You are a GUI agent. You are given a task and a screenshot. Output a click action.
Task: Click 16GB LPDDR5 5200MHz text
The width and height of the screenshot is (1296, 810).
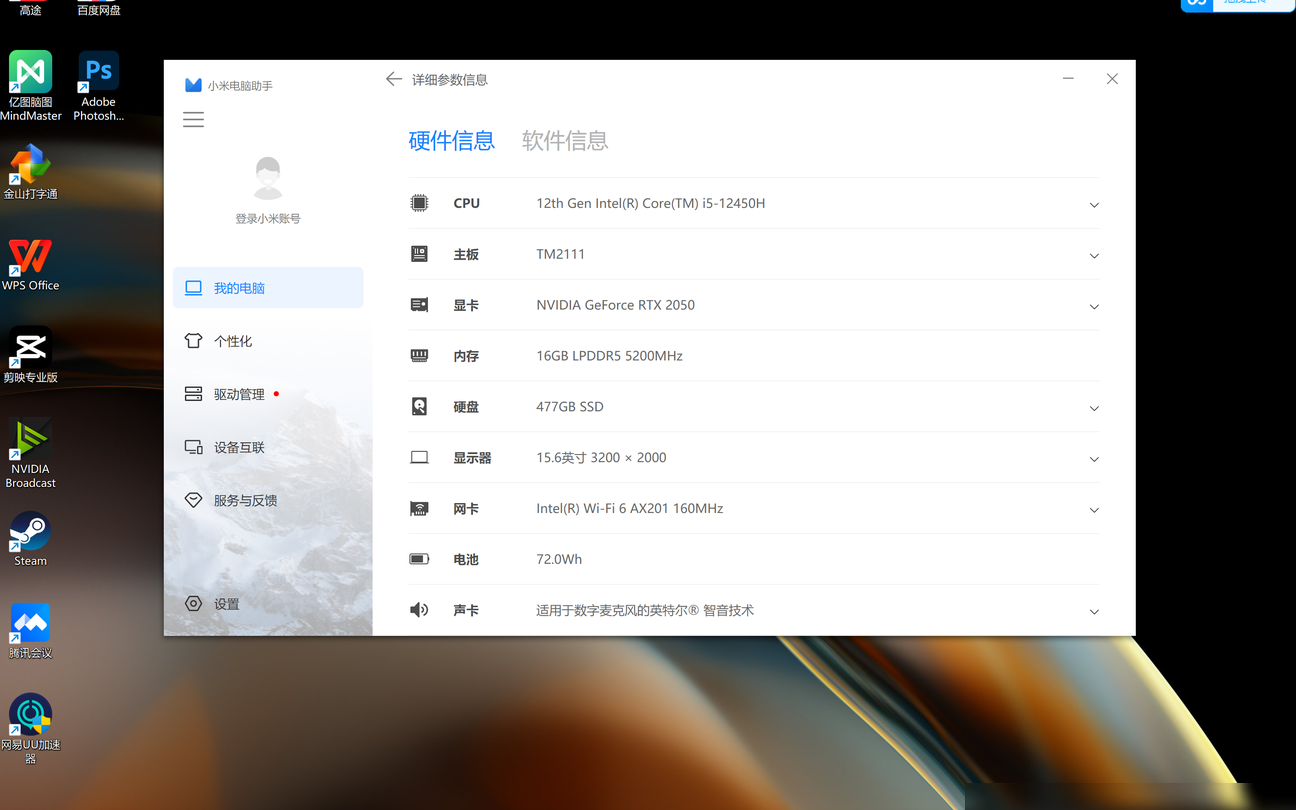tap(609, 356)
